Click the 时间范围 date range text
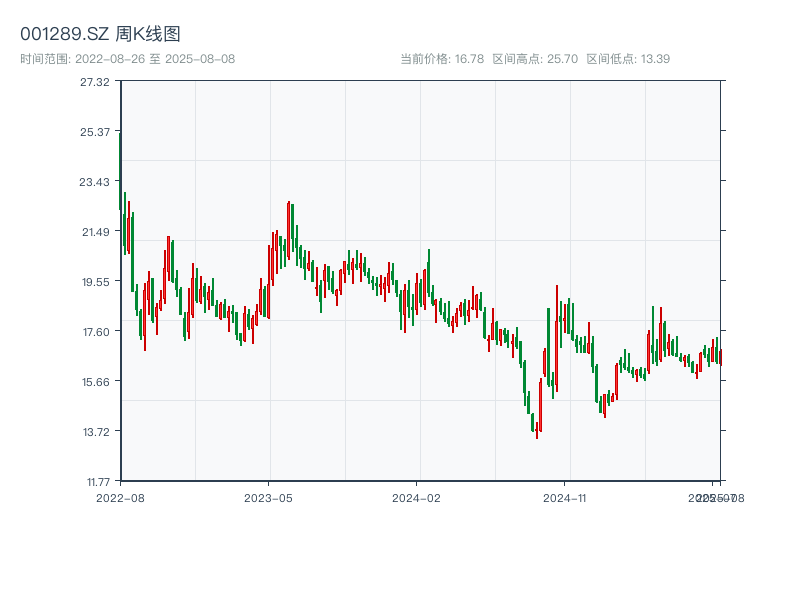Viewport: 800px width, 600px height. pos(128,59)
